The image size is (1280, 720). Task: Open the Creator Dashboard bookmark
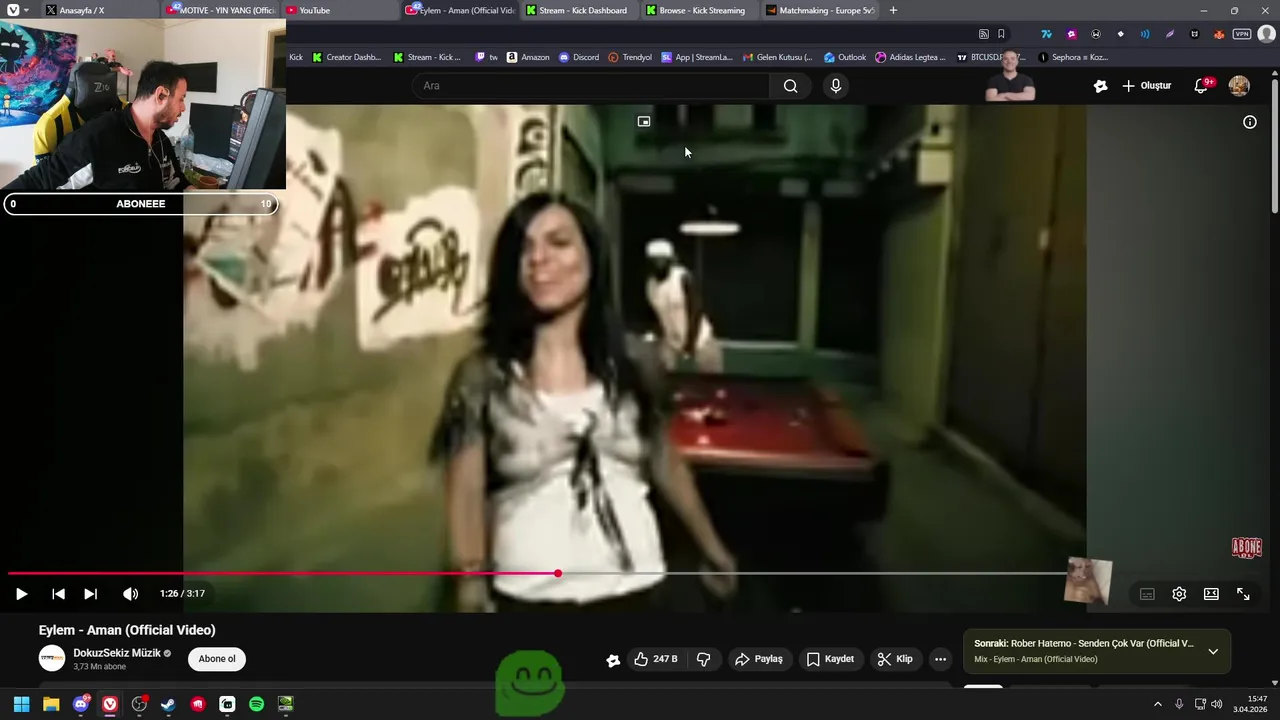(x=347, y=57)
